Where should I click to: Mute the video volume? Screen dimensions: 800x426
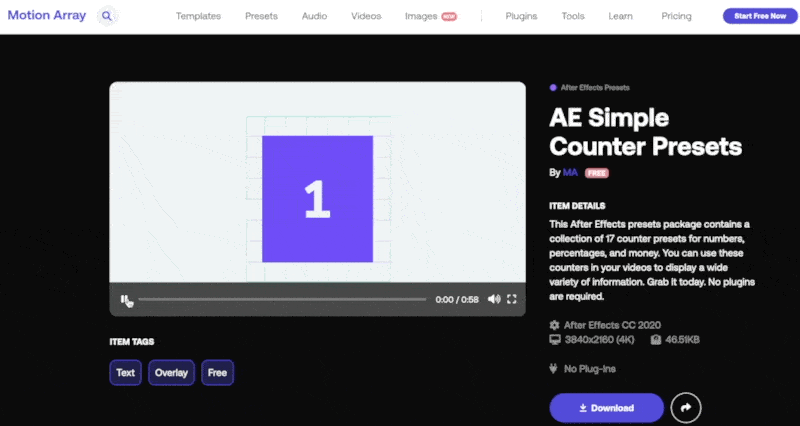pos(494,299)
